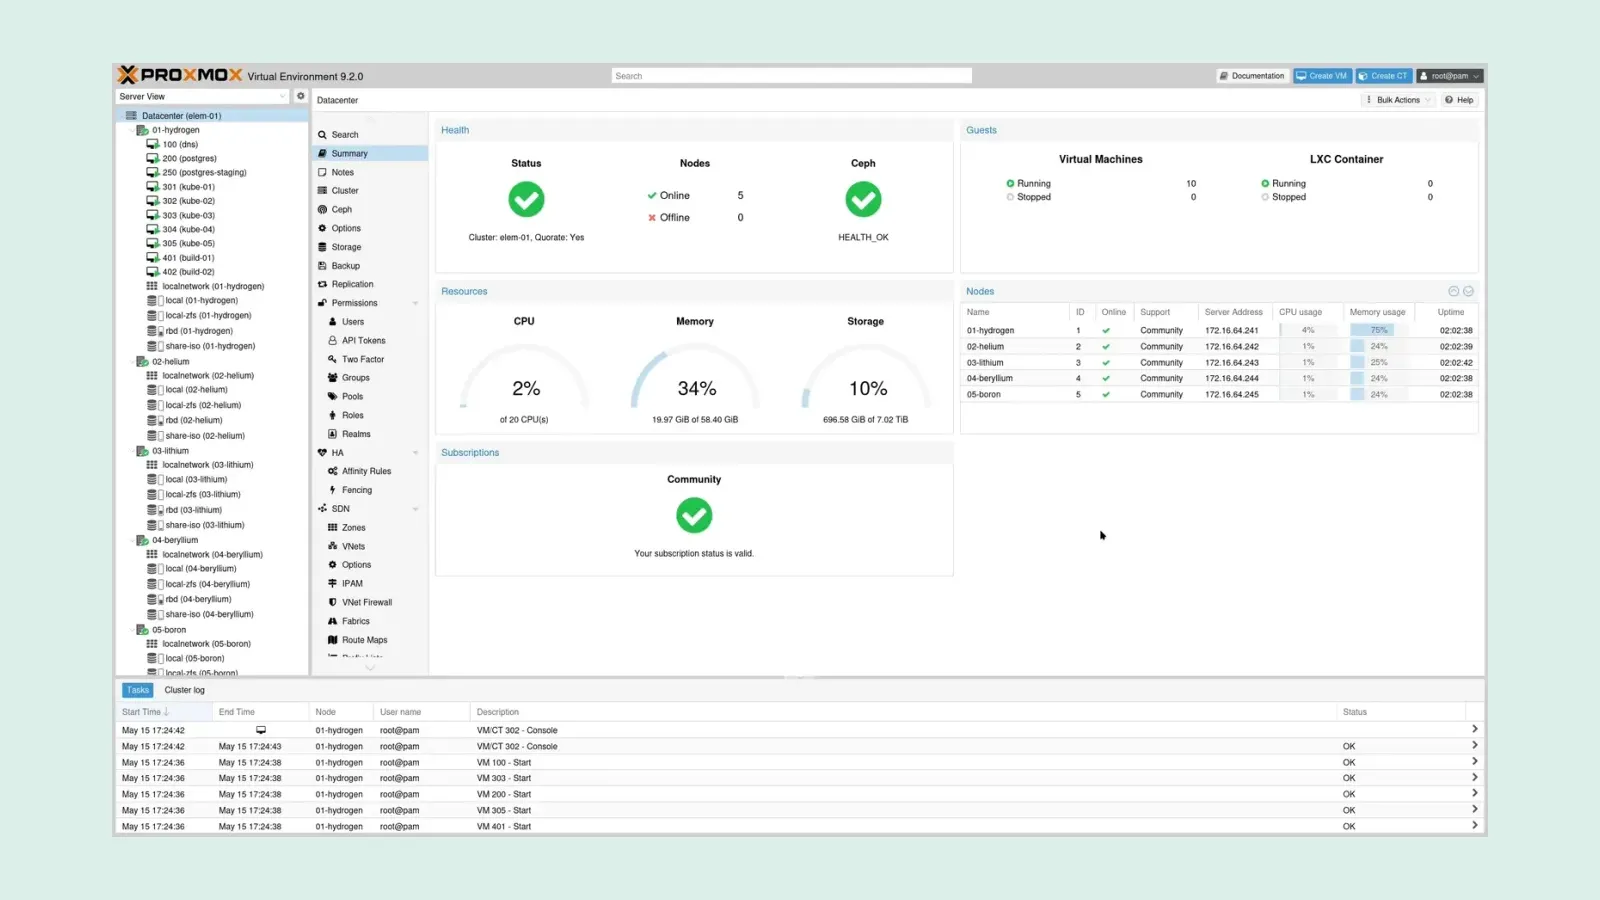Collapse the Permissions submenu
The image size is (1600, 900).
415,303
